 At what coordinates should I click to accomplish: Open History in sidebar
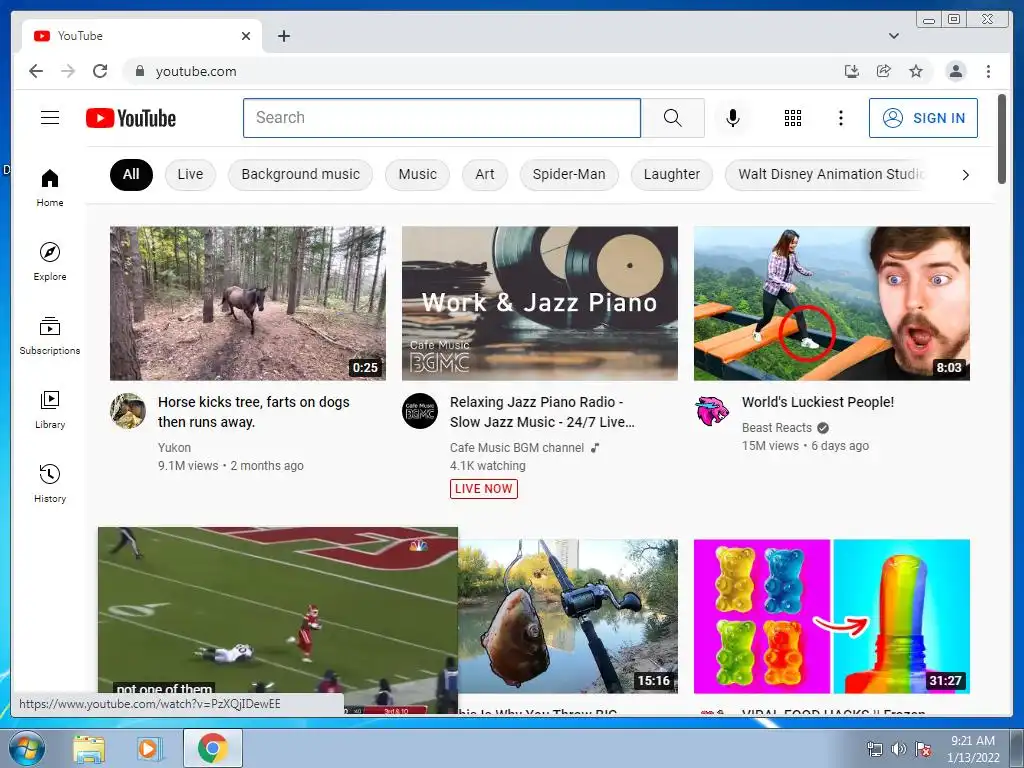pyautogui.click(x=50, y=483)
